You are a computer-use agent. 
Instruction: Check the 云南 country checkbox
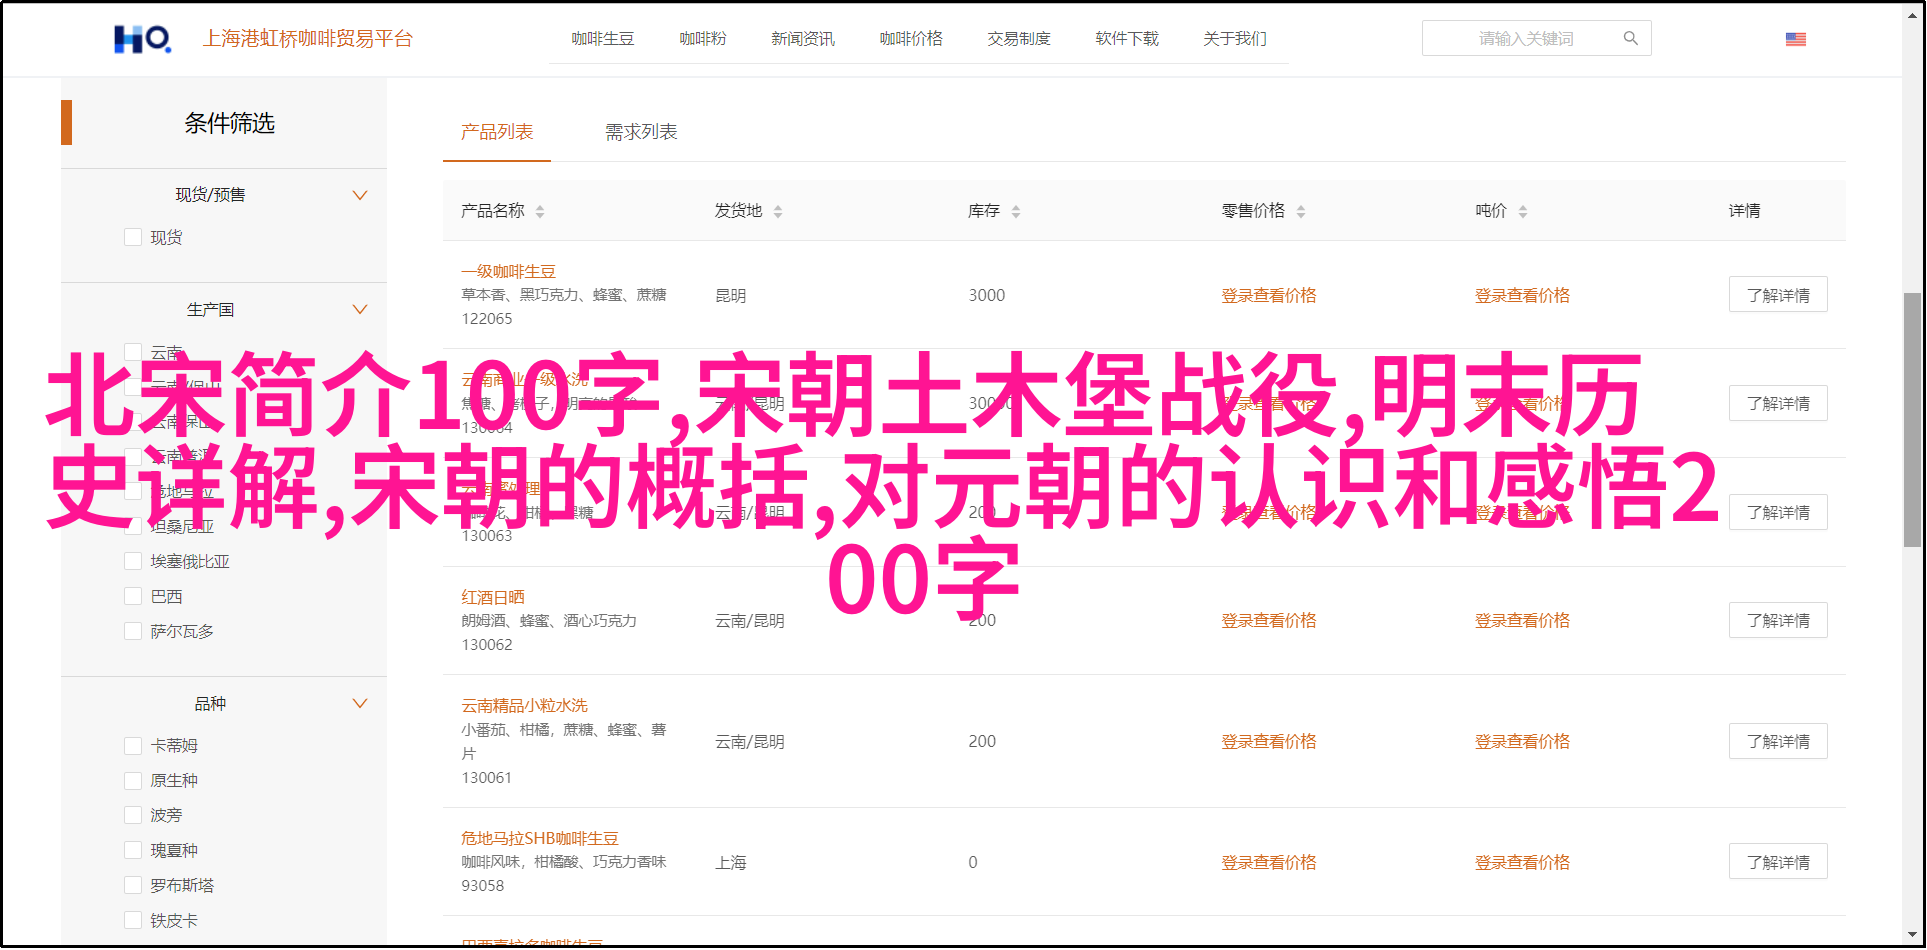[133, 352]
